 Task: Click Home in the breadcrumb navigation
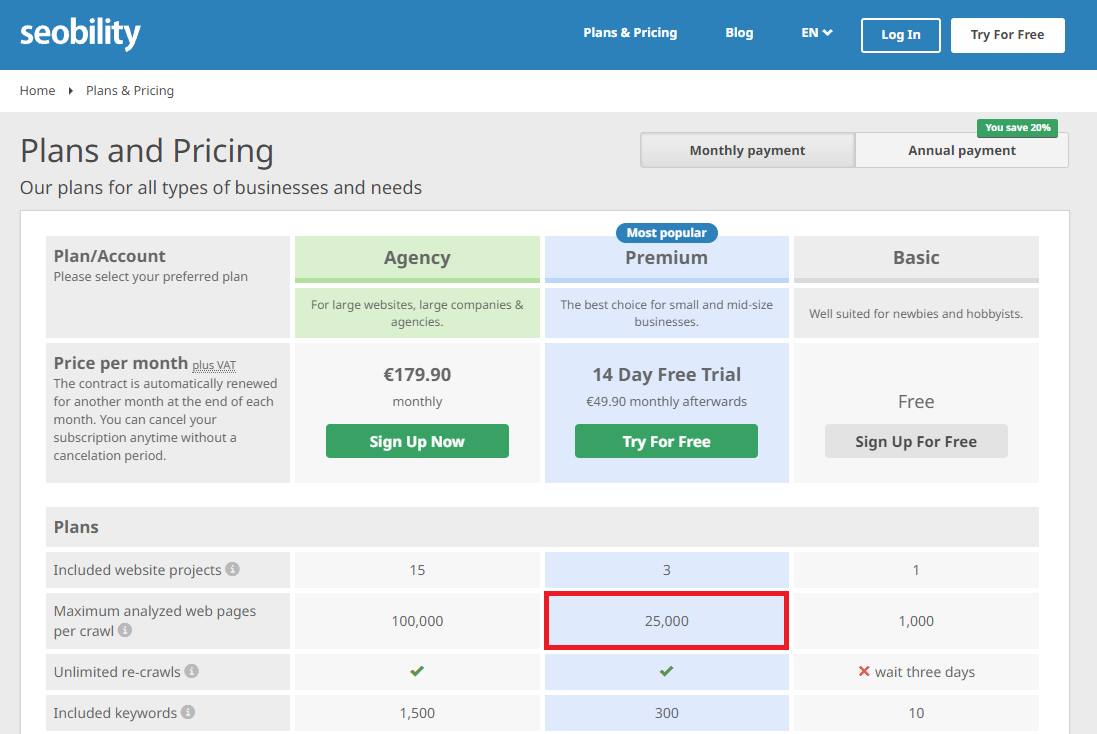click(x=37, y=90)
